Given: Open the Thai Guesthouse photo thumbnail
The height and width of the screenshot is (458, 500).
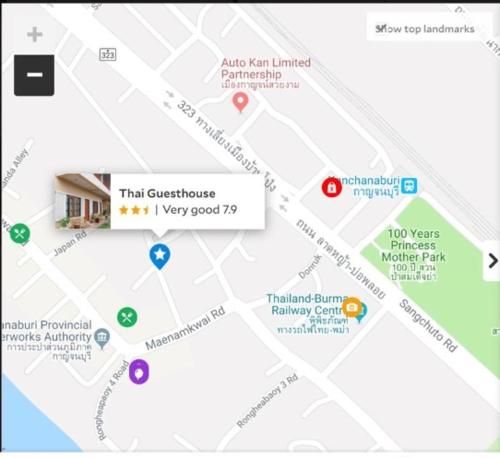Looking at the screenshot, I should click(x=83, y=201).
